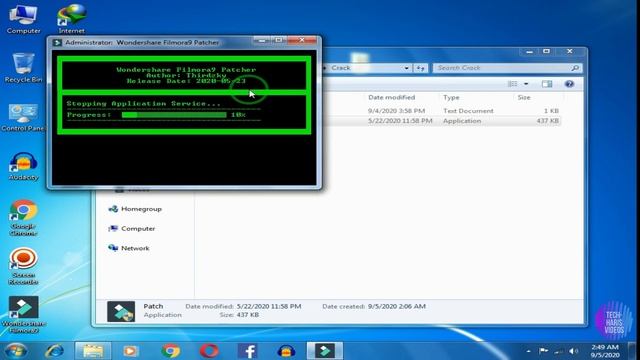
Task: Sort files by the Size column header
Action: 524,97
